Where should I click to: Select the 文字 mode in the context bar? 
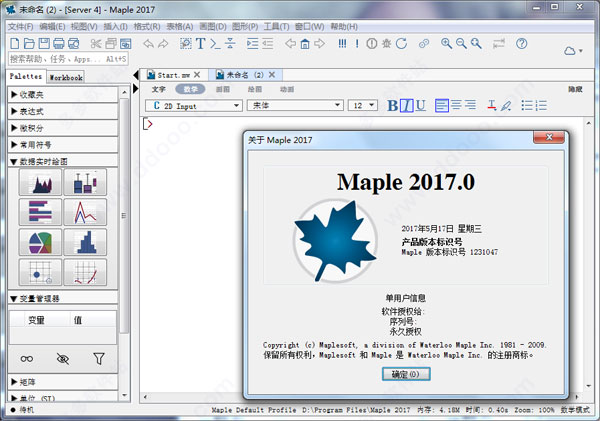[158, 89]
